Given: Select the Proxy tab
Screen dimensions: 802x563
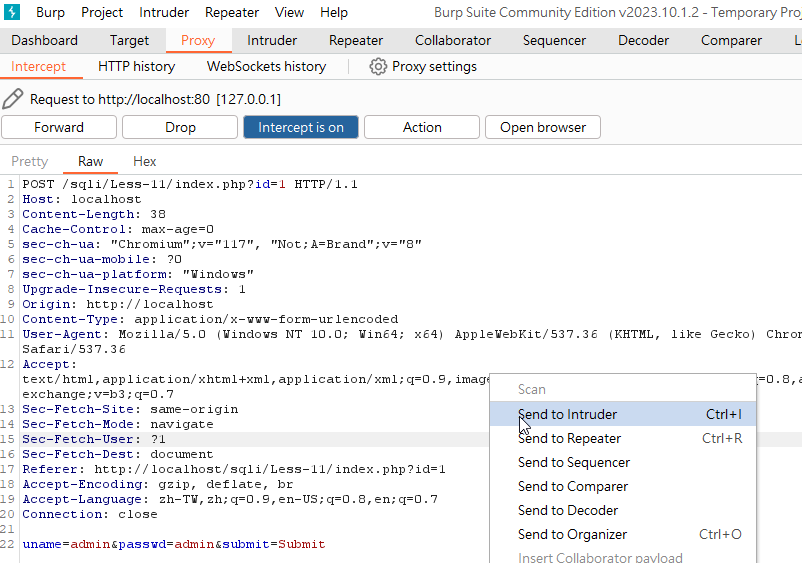Looking at the screenshot, I should [198, 40].
